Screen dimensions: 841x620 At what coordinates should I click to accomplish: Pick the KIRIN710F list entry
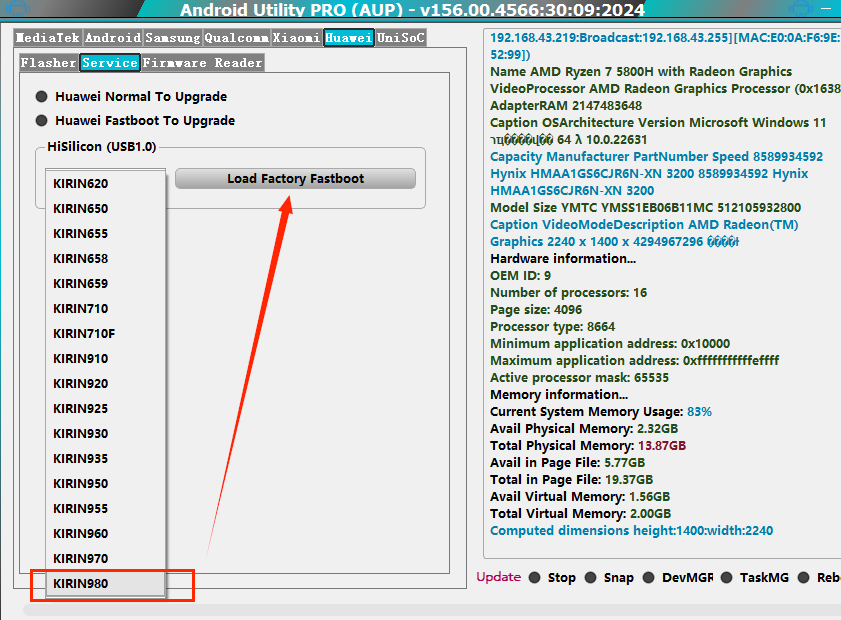pyautogui.click(x=106, y=334)
